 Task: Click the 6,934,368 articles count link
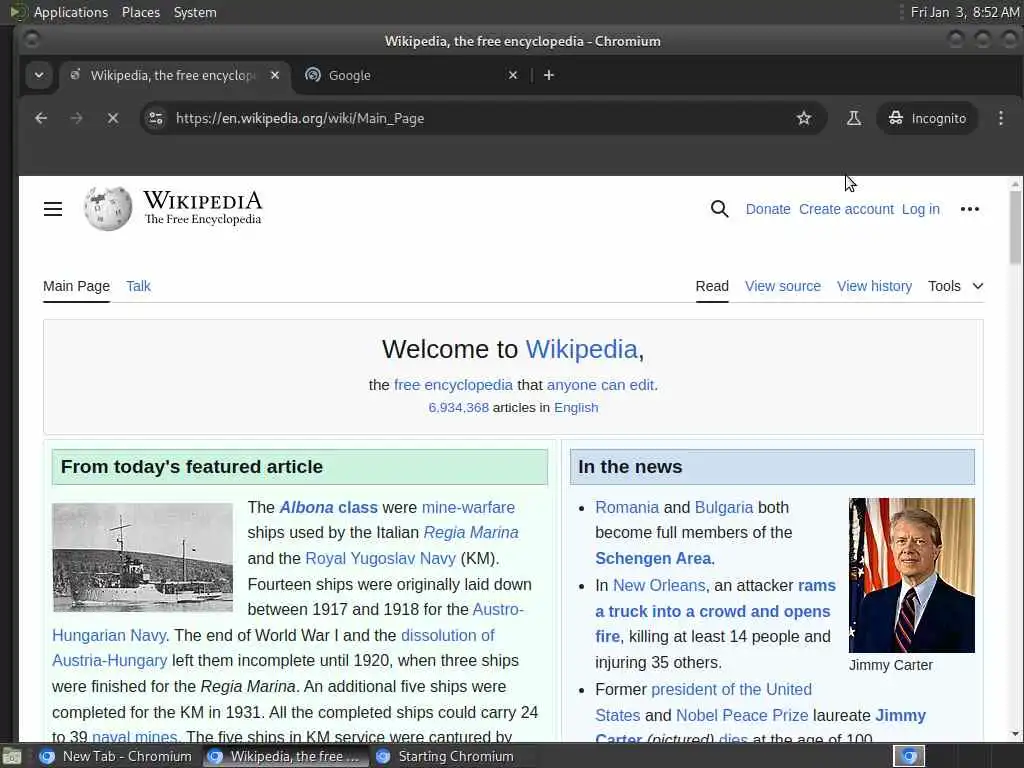pyautogui.click(x=458, y=408)
